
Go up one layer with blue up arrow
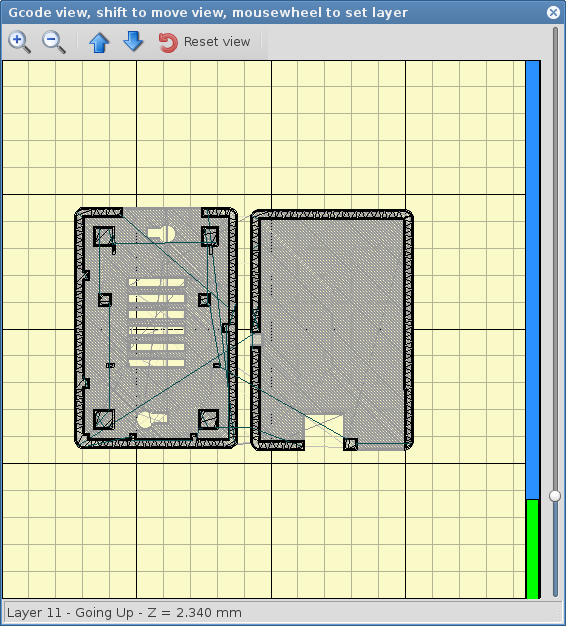(x=99, y=42)
